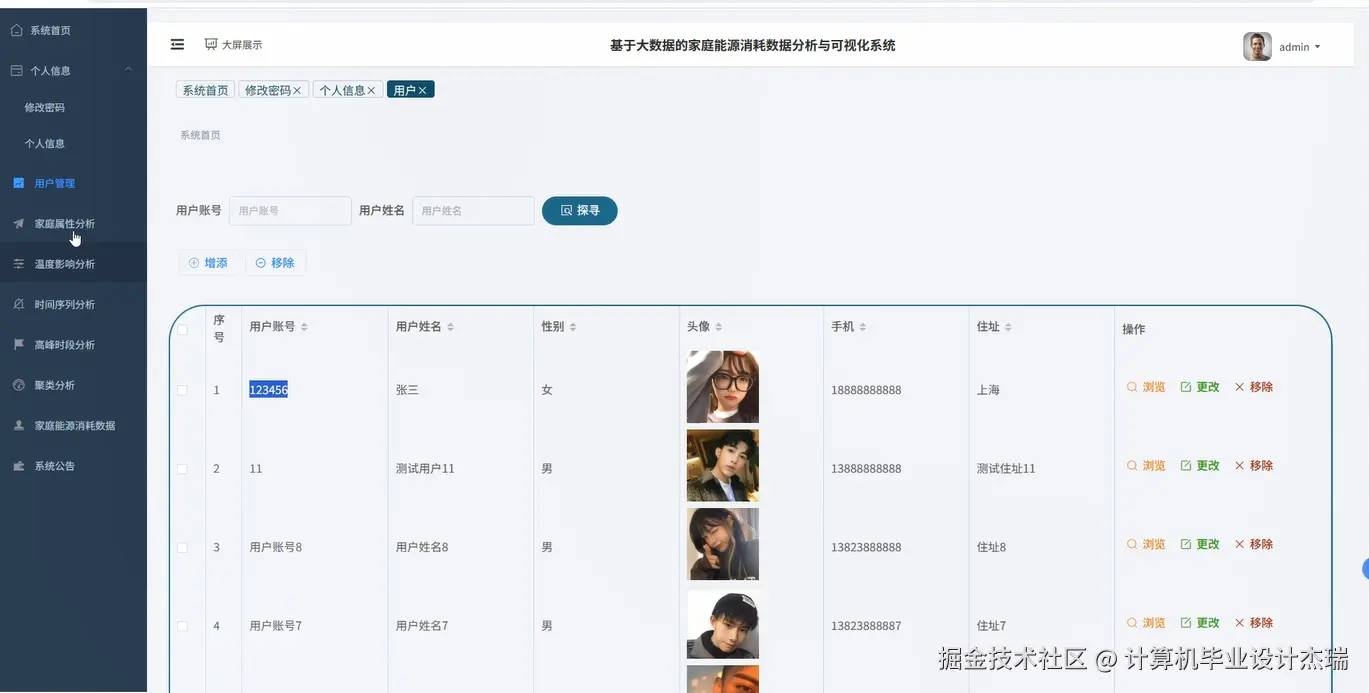Click 浏览 for user 张三
The width and height of the screenshot is (1369, 693).
tap(1146, 387)
